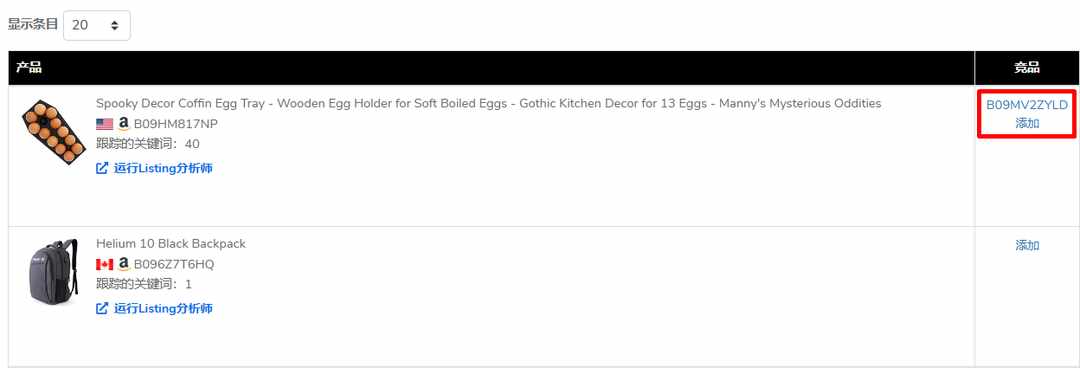Click the Amazon logo icon next to B09HM817NP
Viewport: 1080px width, 368px height.
pos(123,124)
